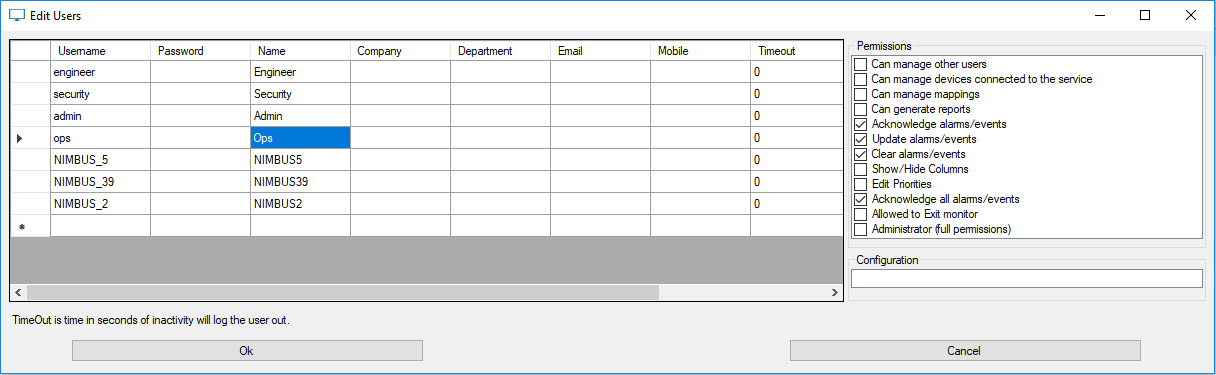The width and height of the screenshot is (1216, 375).
Task: Toggle Clear alarms/events checkbox
Action: 860,154
